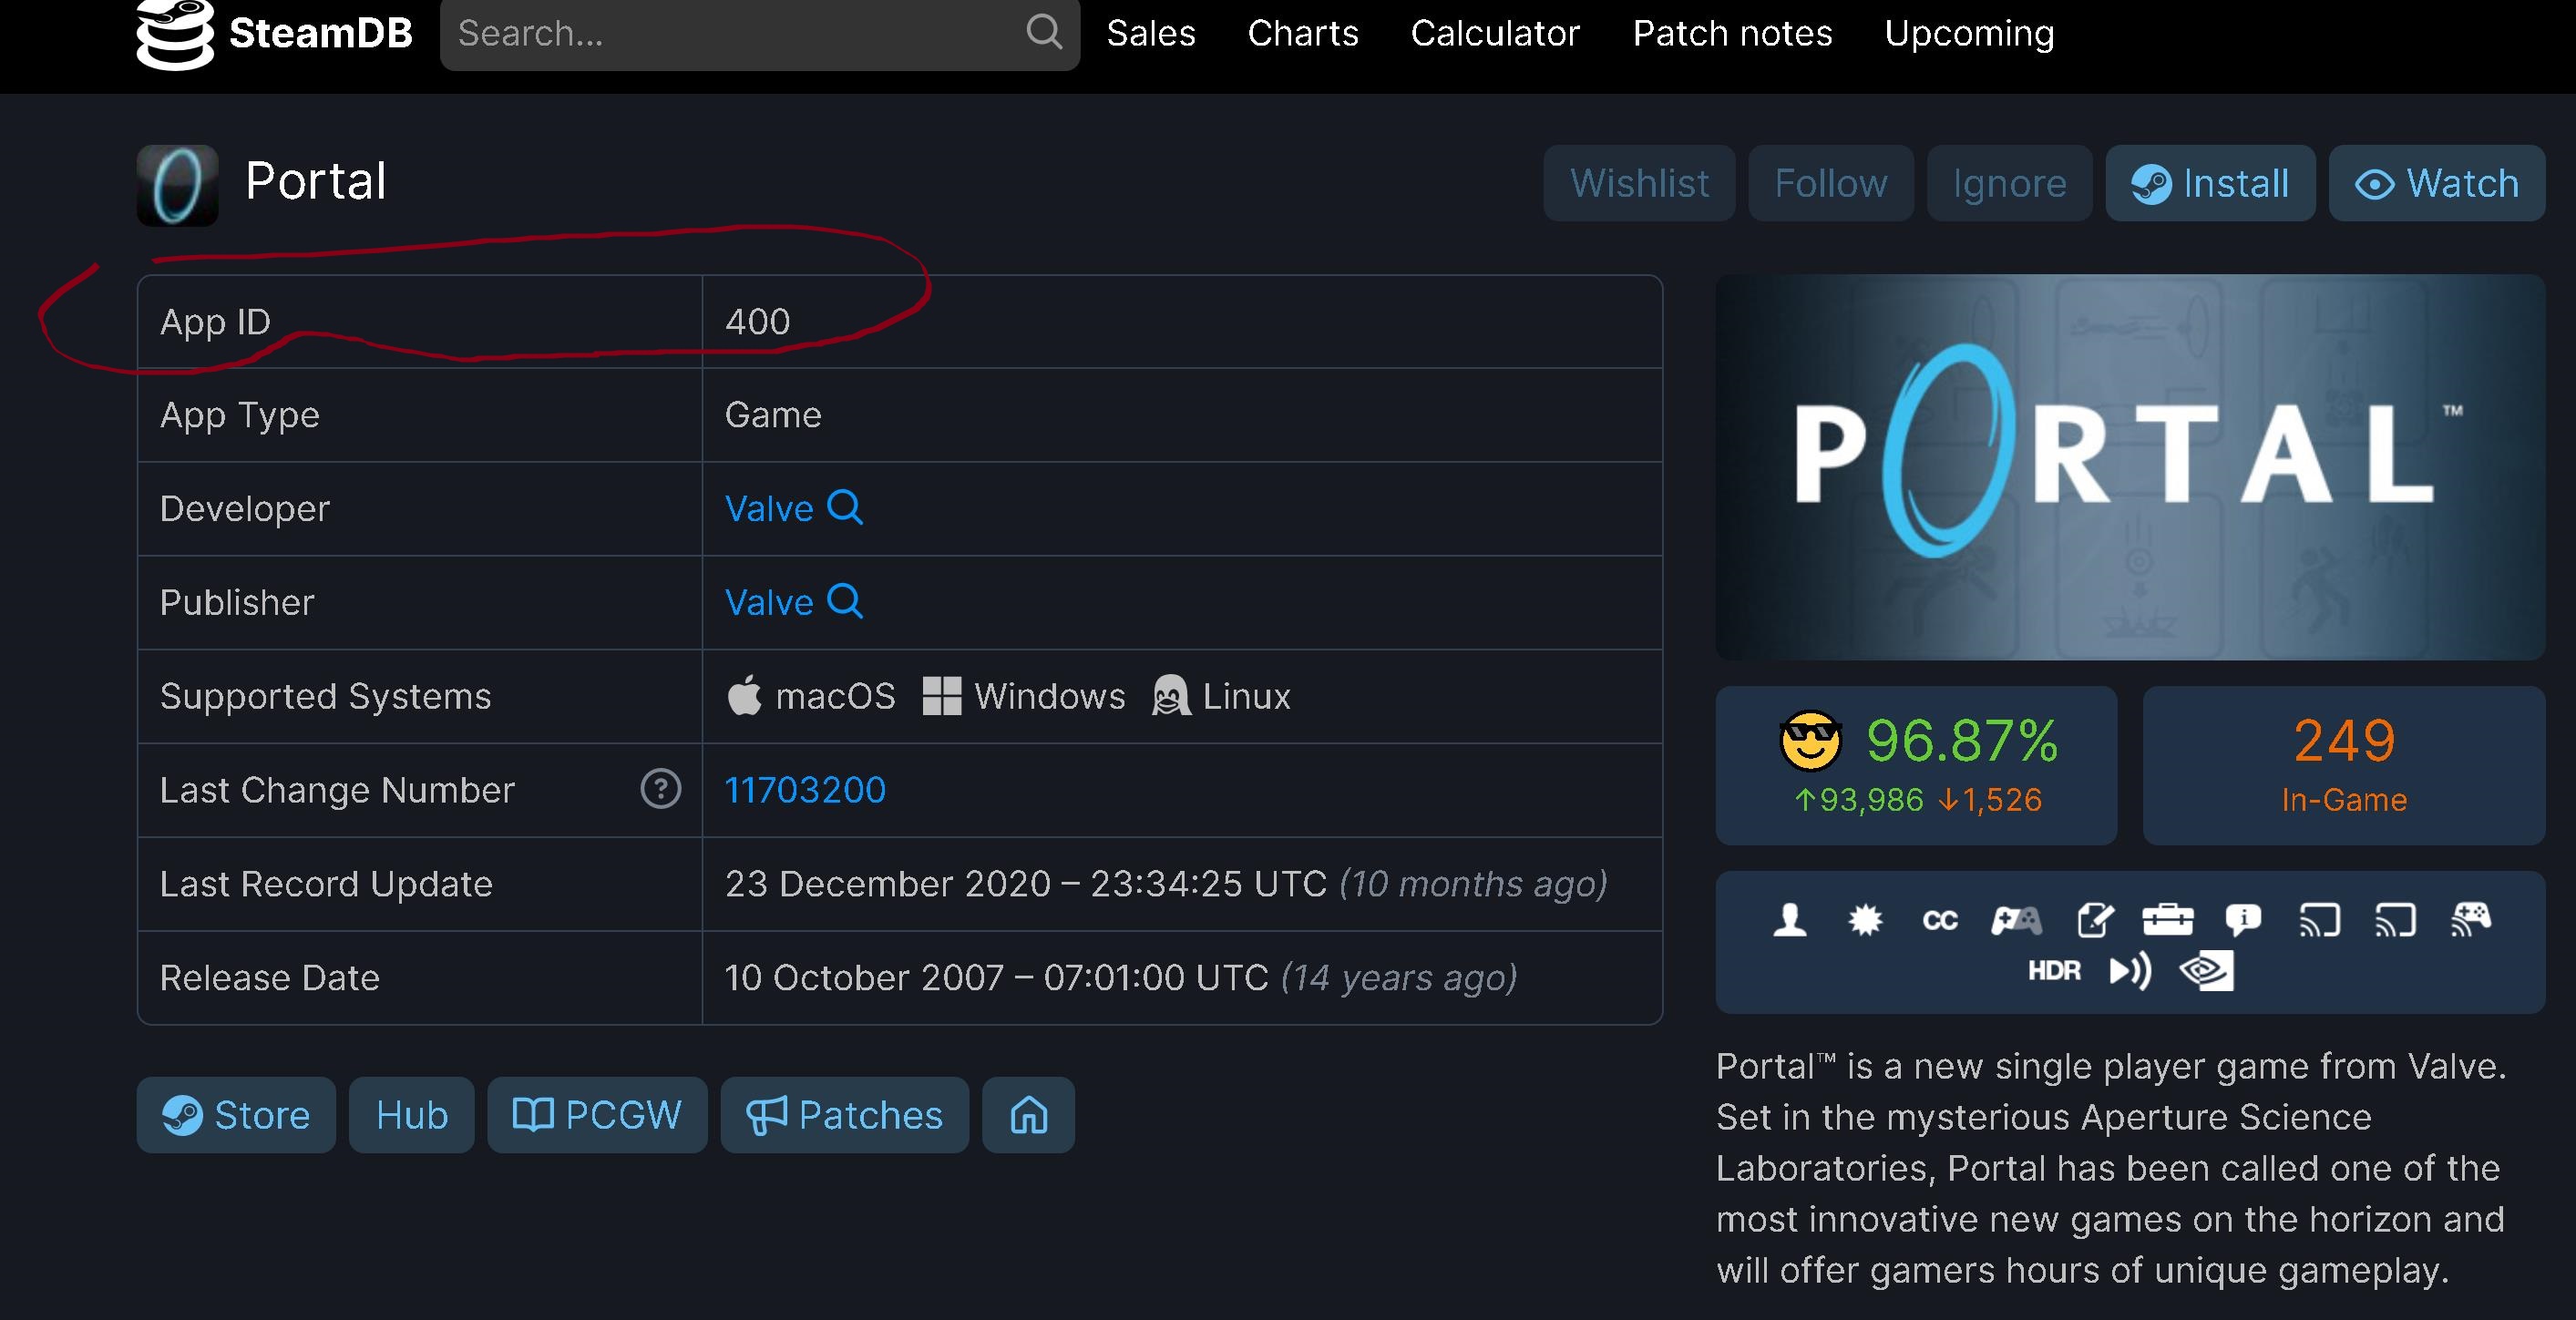Viewport: 2576px width, 1320px height.
Task: Open the Hub tab
Action: 413,1113
